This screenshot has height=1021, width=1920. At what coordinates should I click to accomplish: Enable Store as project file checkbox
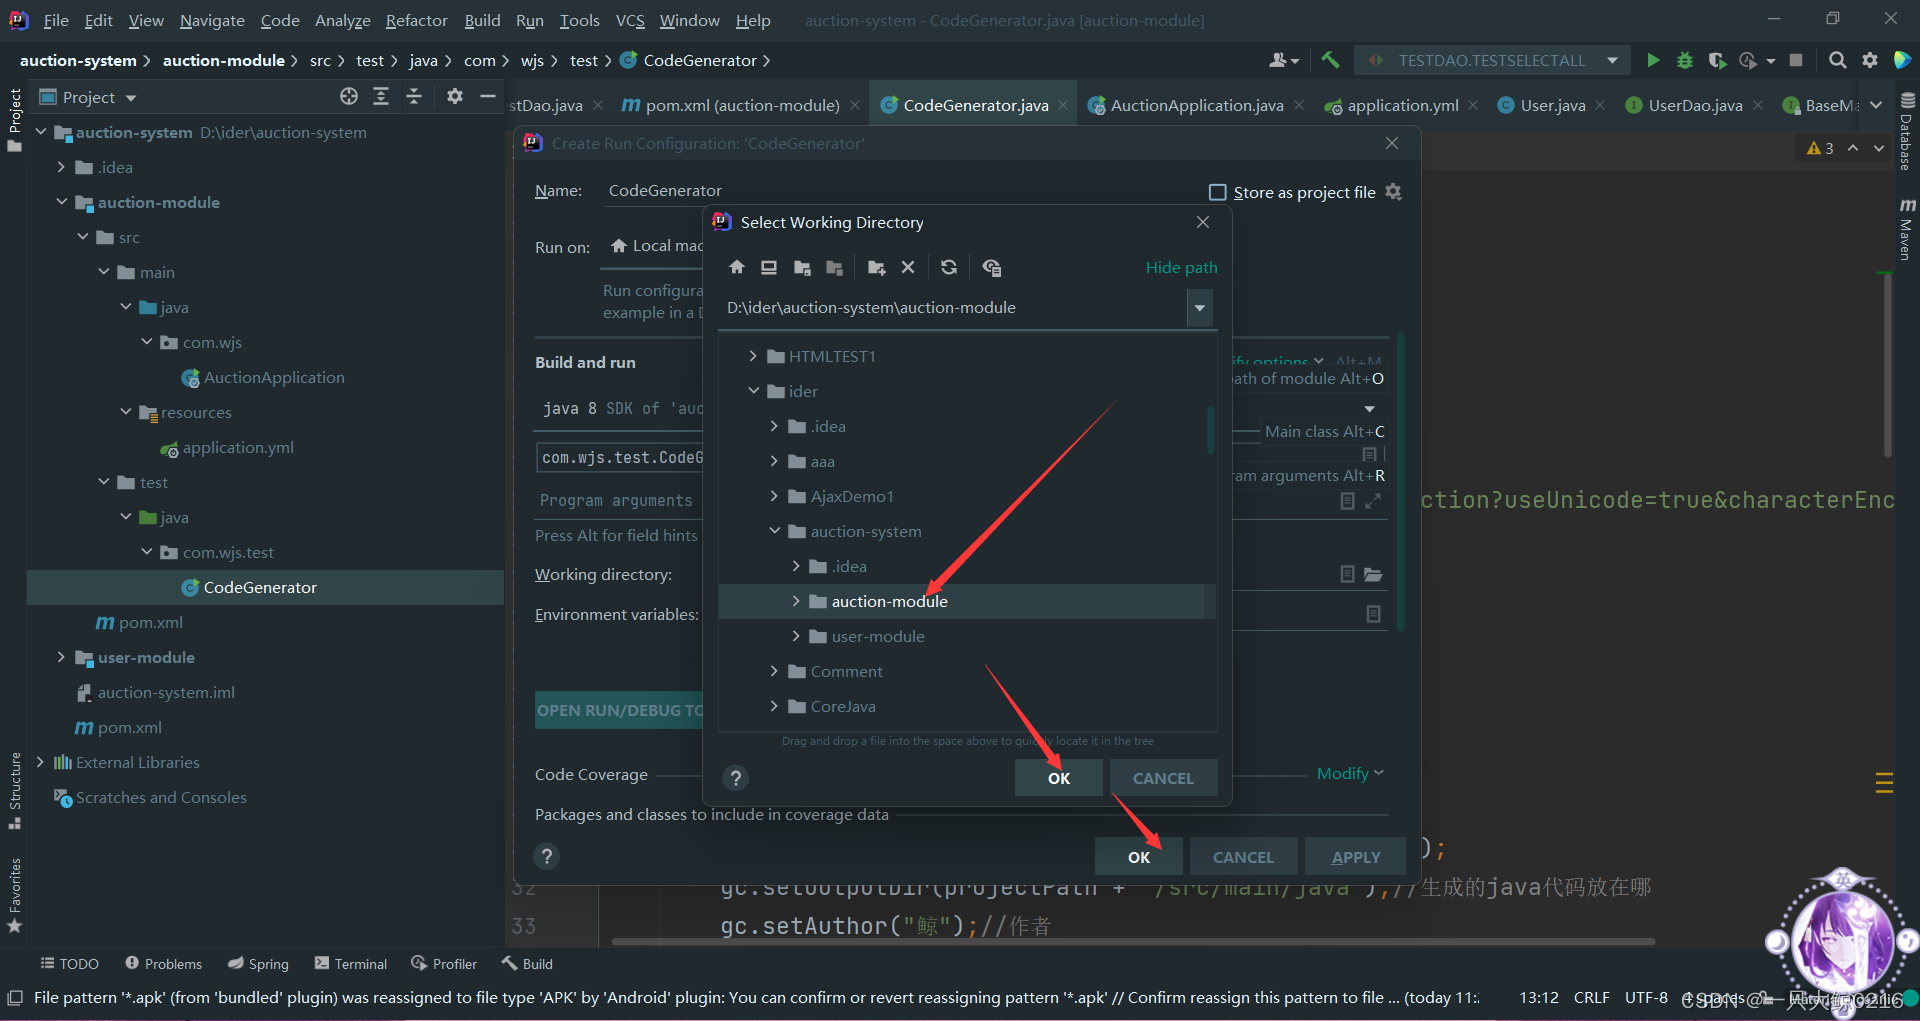click(x=1217, y=192)
